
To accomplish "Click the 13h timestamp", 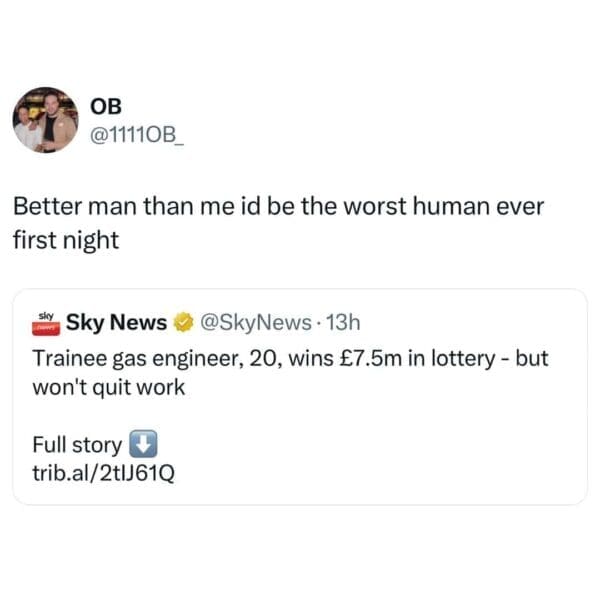I will pos(343,322).
